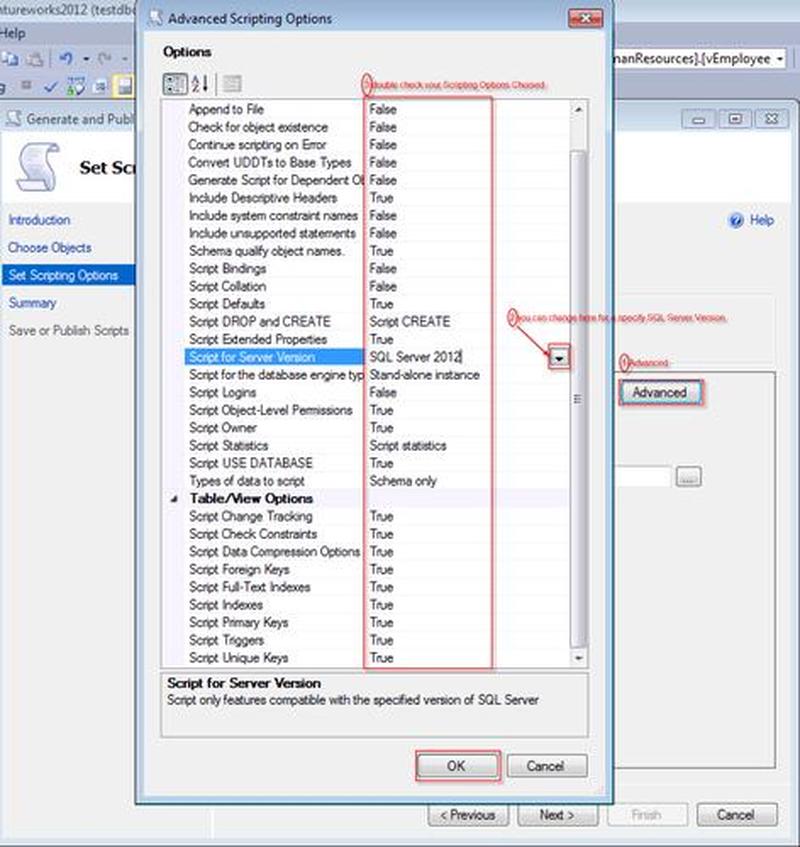The image size is (800, 847).
Task: Click the SQL Server 2012 value field
Action: [456, 358]
